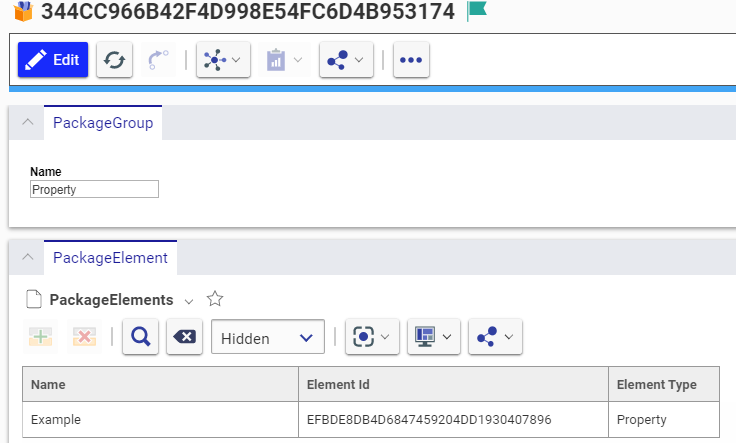
Task: Collapse the PackageGroup section
Action: (x=26, y=123)
